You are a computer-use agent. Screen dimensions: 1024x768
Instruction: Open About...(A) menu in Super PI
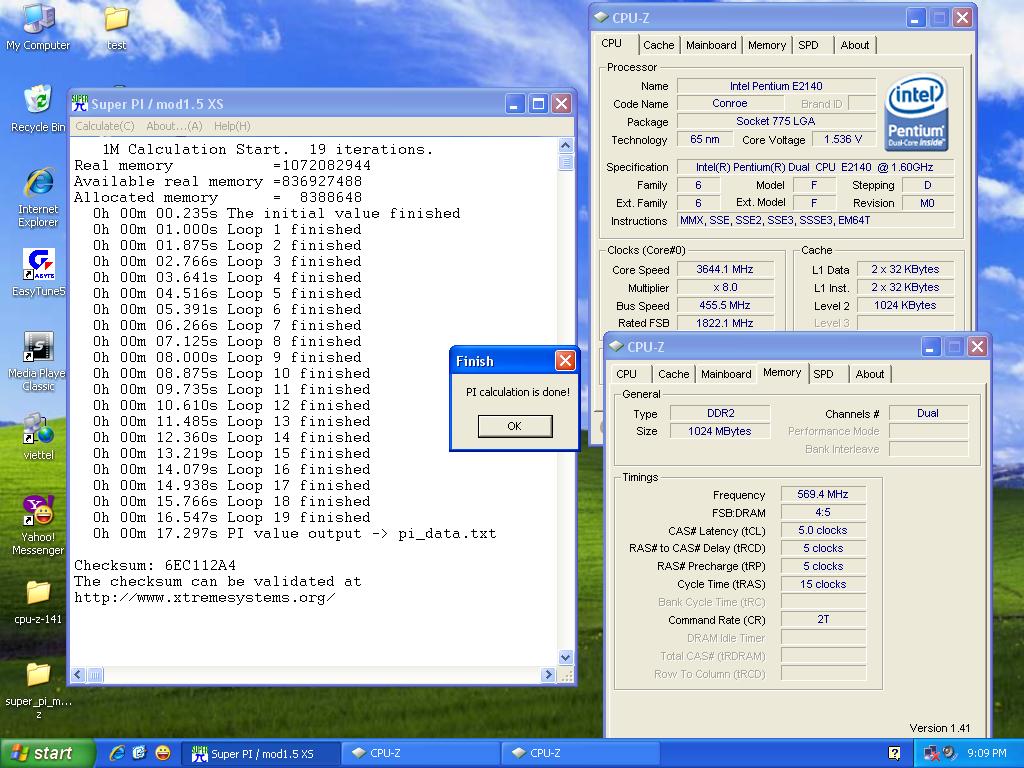pyautogui.click(x=174, y=126)
